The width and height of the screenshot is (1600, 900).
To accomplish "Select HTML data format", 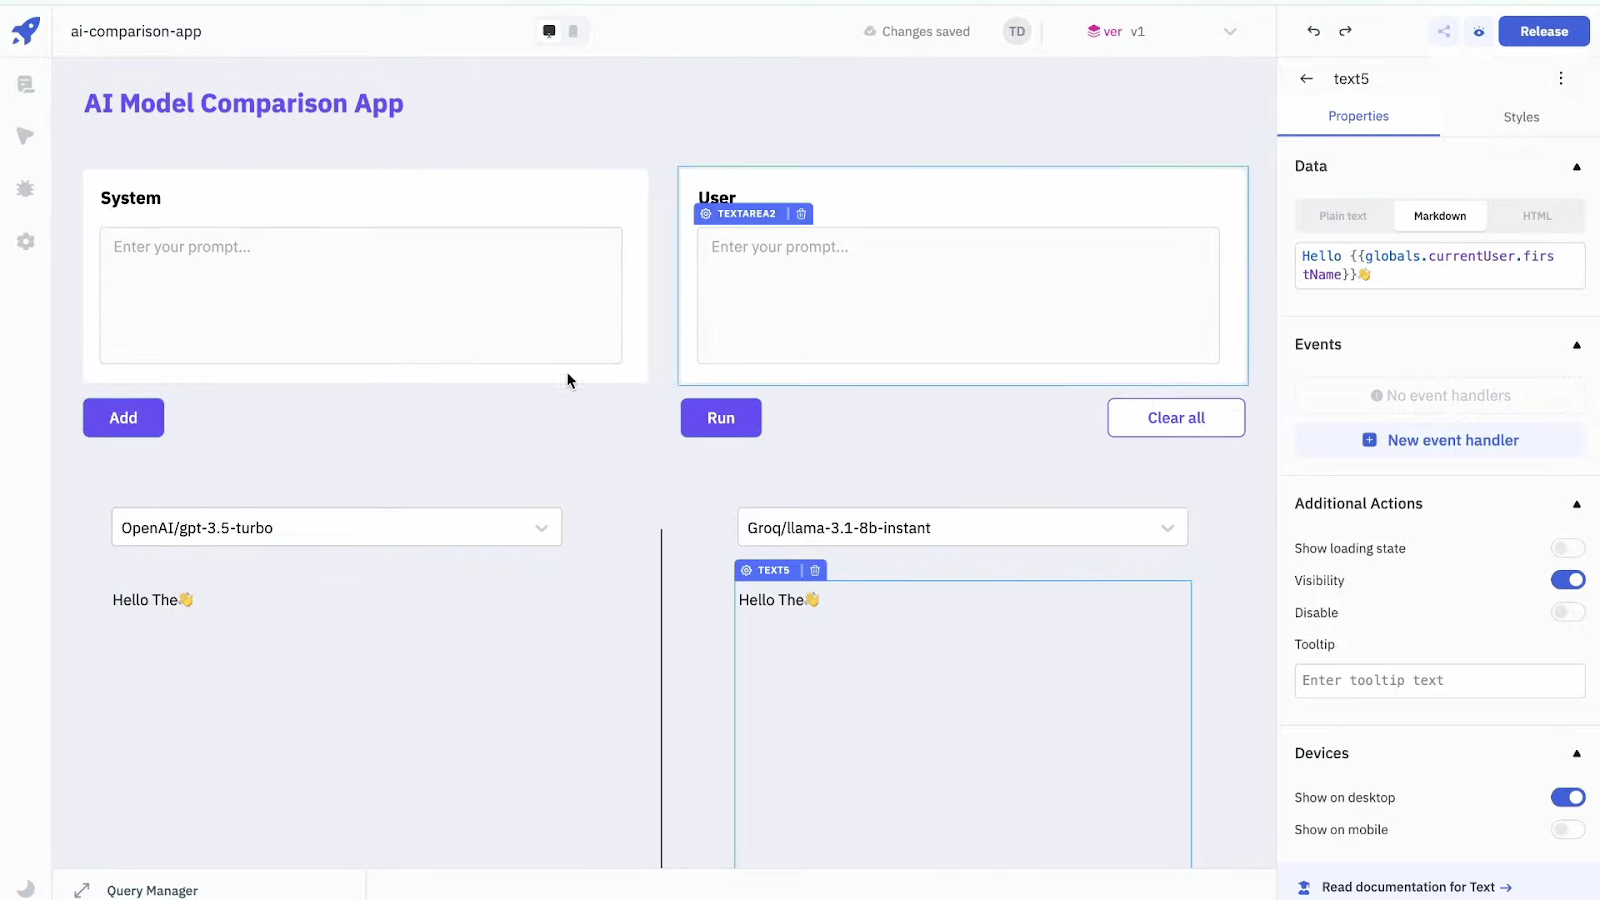I will pos(1537,216).
